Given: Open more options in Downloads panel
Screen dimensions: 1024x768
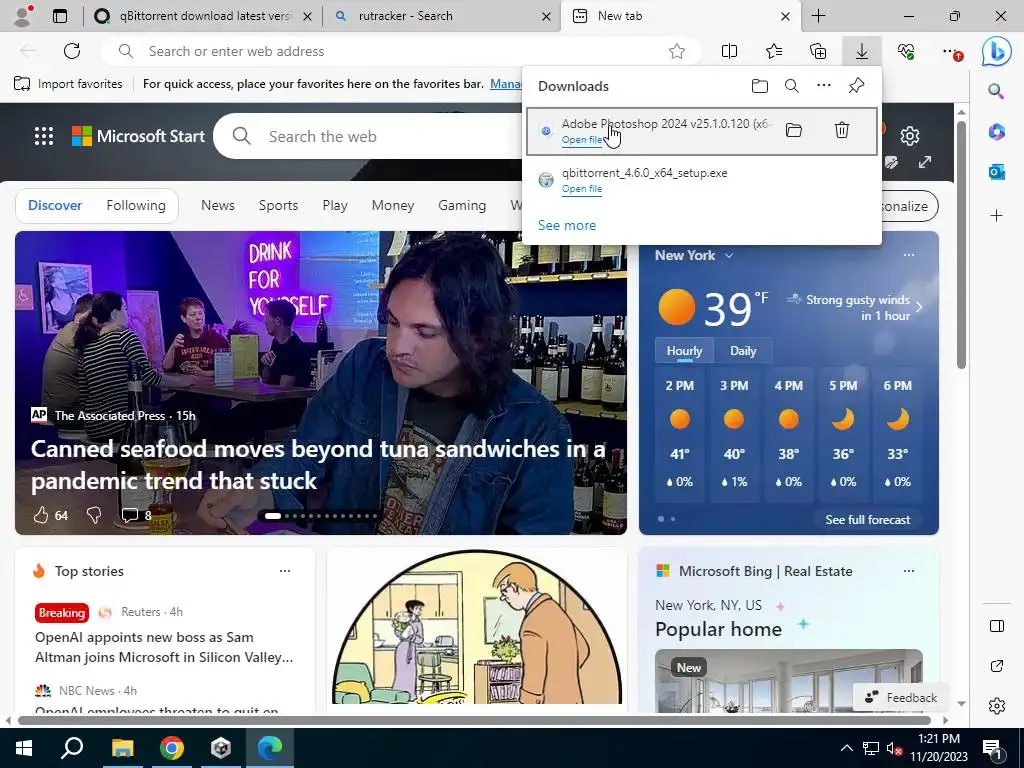Looking at the screenshot, I should [824, 86].
